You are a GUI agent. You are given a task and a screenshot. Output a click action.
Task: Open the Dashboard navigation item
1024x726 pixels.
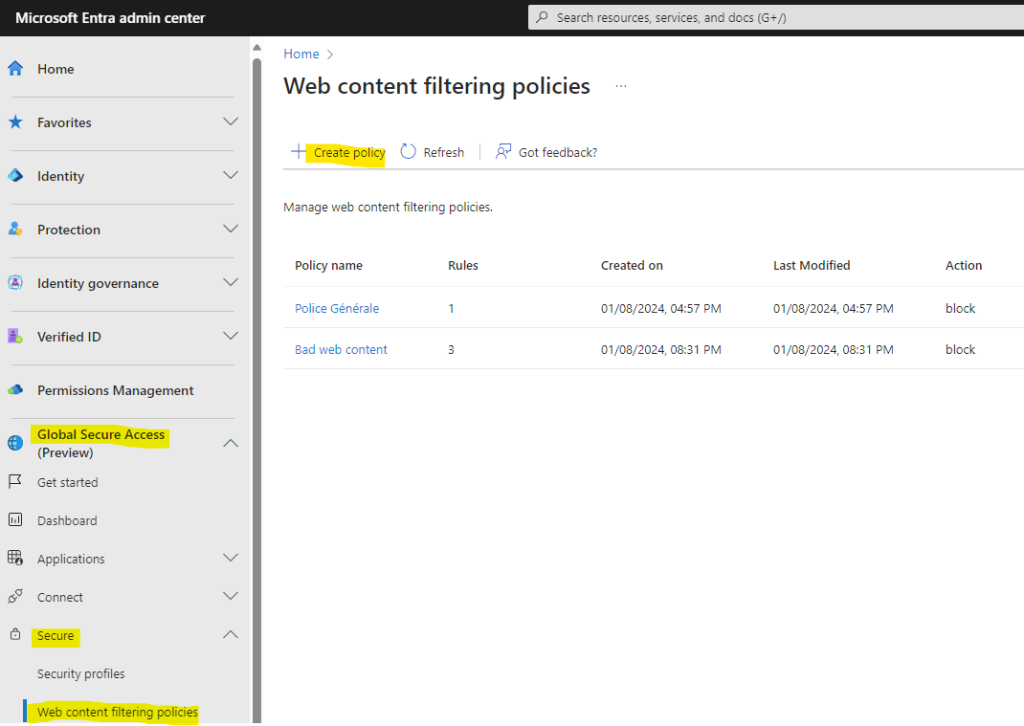[67, 520]
